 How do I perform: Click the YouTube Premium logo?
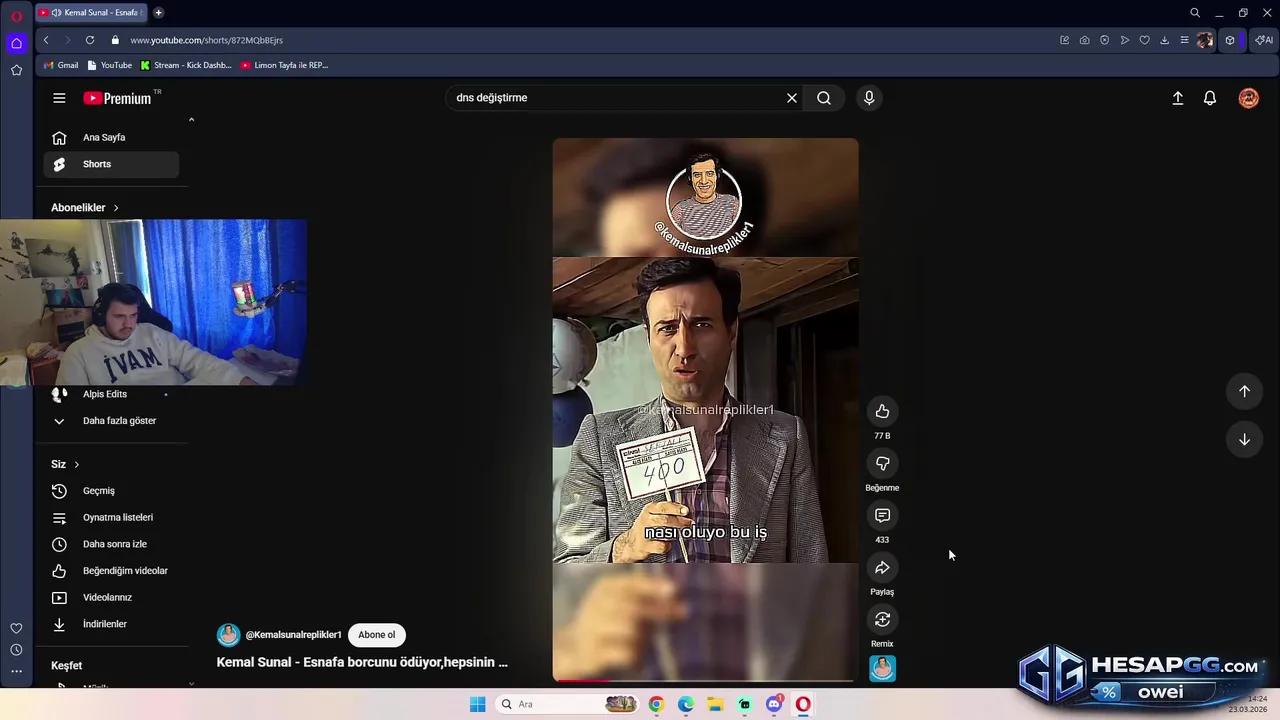pos(117,98)
